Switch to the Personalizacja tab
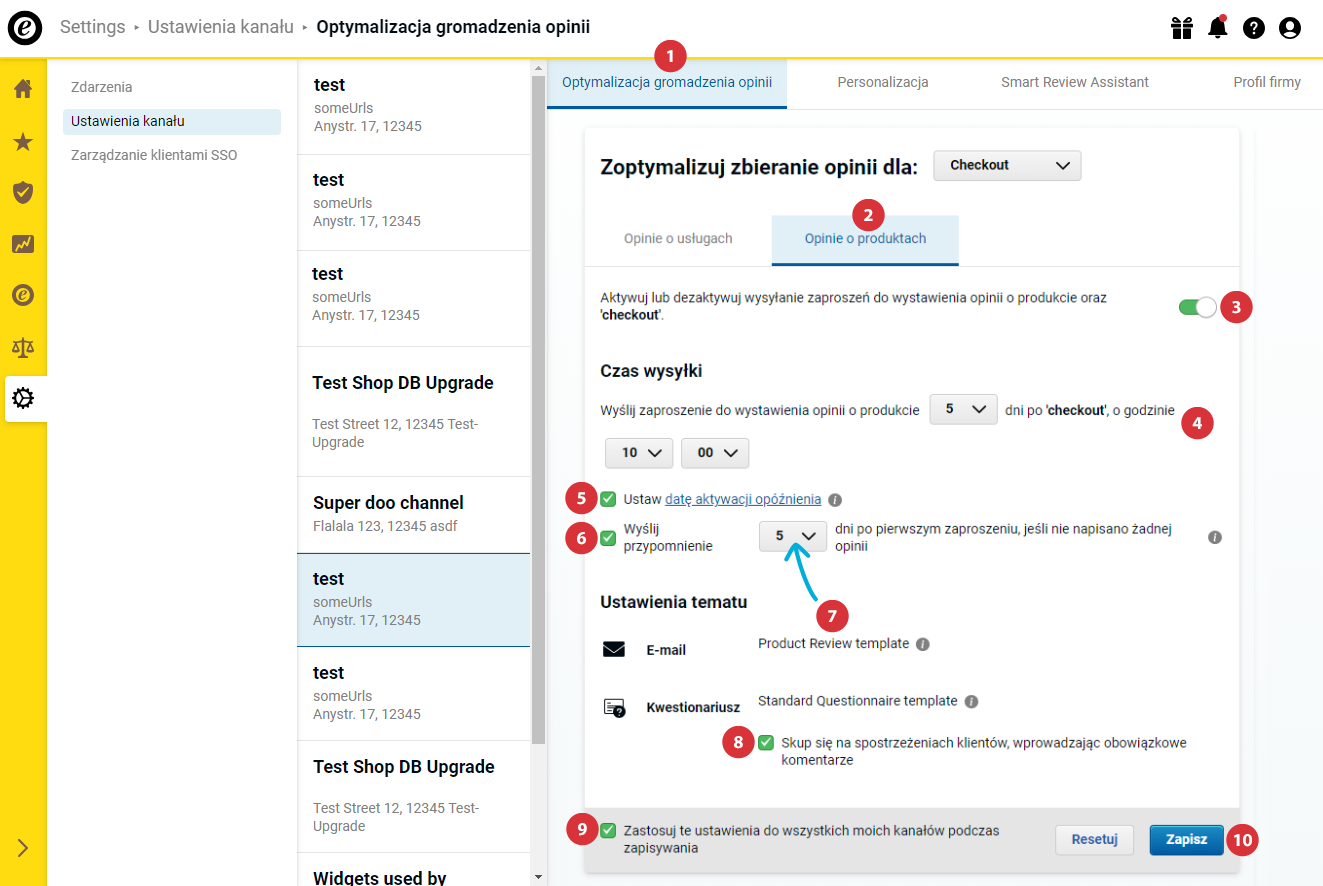 (x=883, y=82)
